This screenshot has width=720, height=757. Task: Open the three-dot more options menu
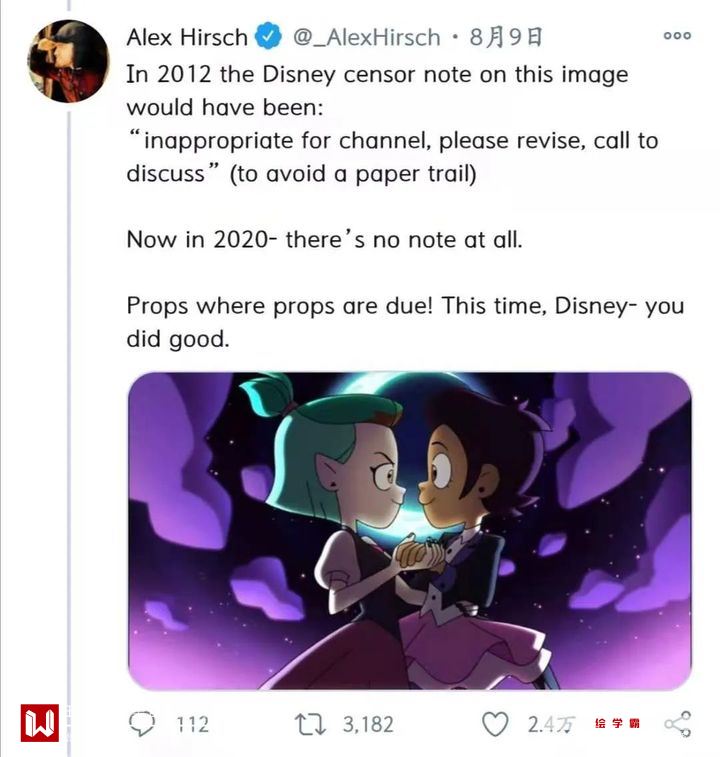click(677, 36)
